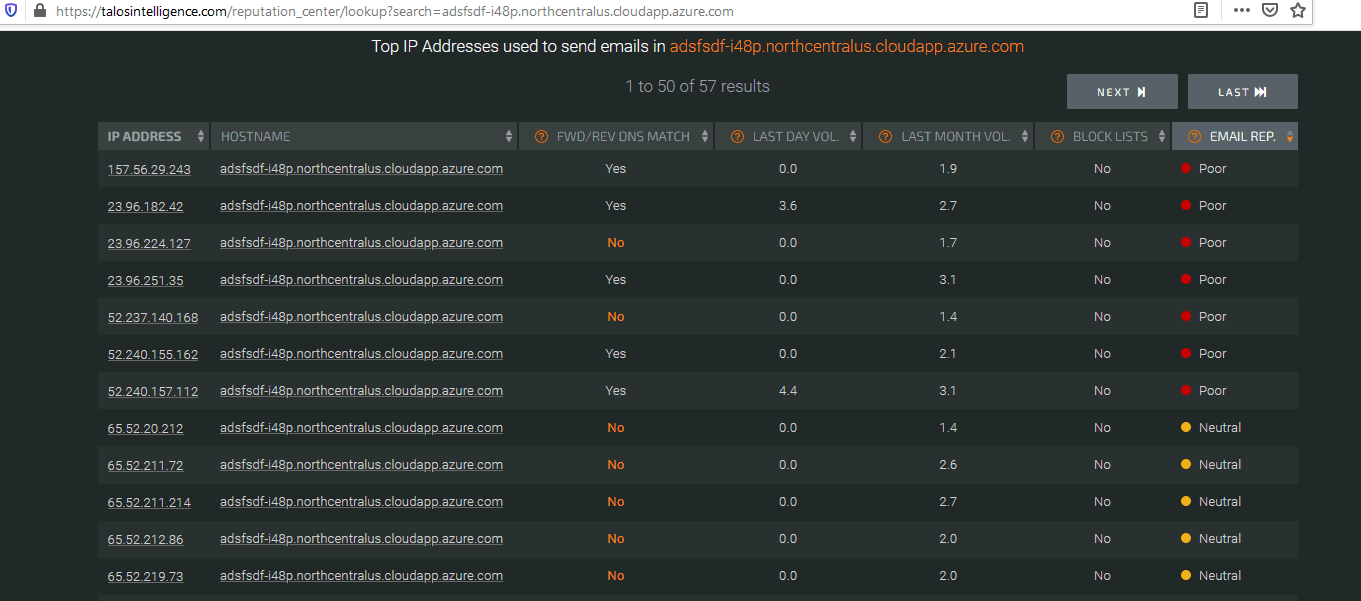Open IP address 65.52.211.72
Screen dimensions: 1361x601
(x=145, y=466)
